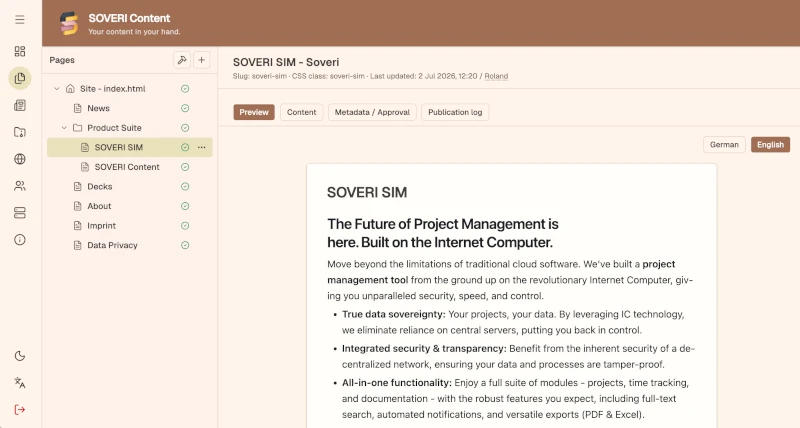
Task: Click status check icon for Product Suite
Action: coord(185,128)
